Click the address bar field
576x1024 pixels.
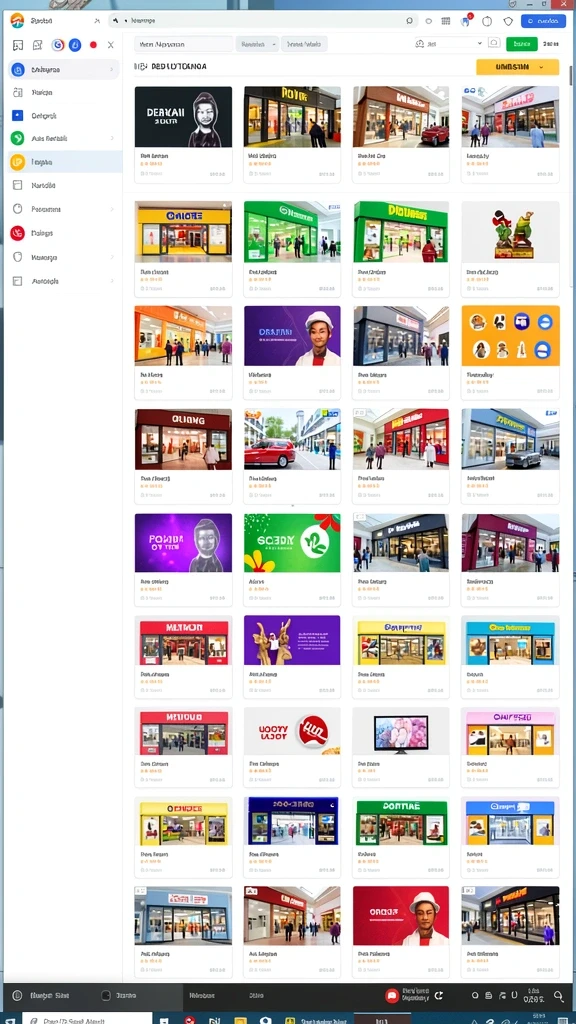pyautogui.click(x=263, y=21)
